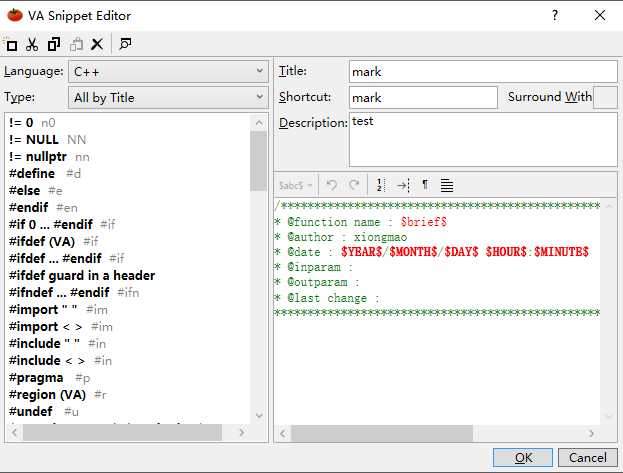Click snippet list scroll down arrow
Viewport: 623px width, 473px height.
(x=259, y=415)
